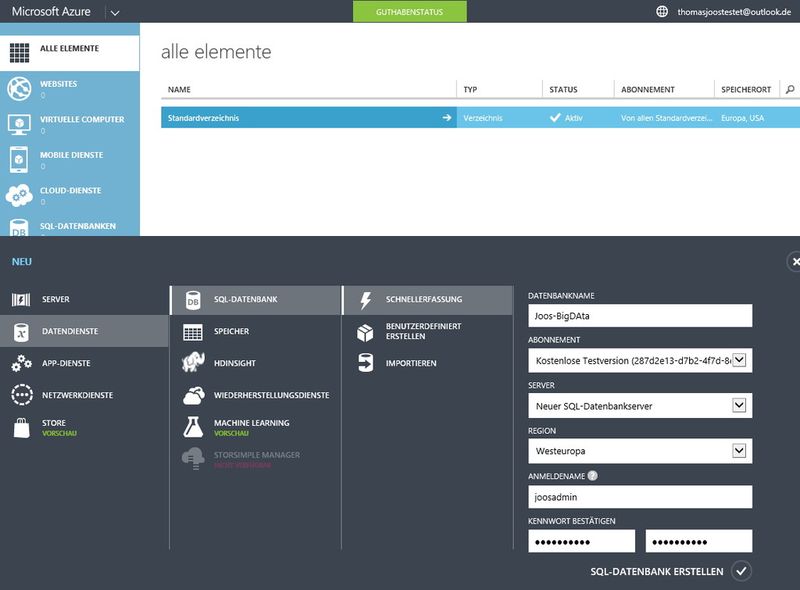The width and height of the screenshot is (800, 590).
Task: Open account menu thomasjoostestet@outlook.de
Action: click(734, 12)
